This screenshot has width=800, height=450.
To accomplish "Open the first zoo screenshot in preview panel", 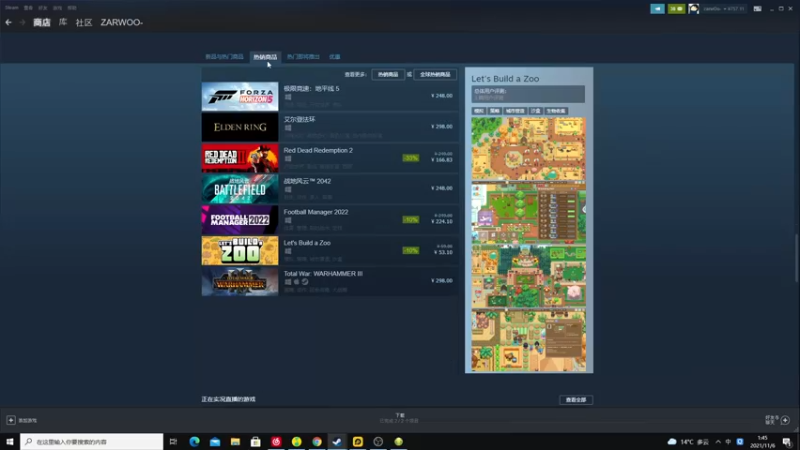I will pyautogui.click(x=529, y=149).
